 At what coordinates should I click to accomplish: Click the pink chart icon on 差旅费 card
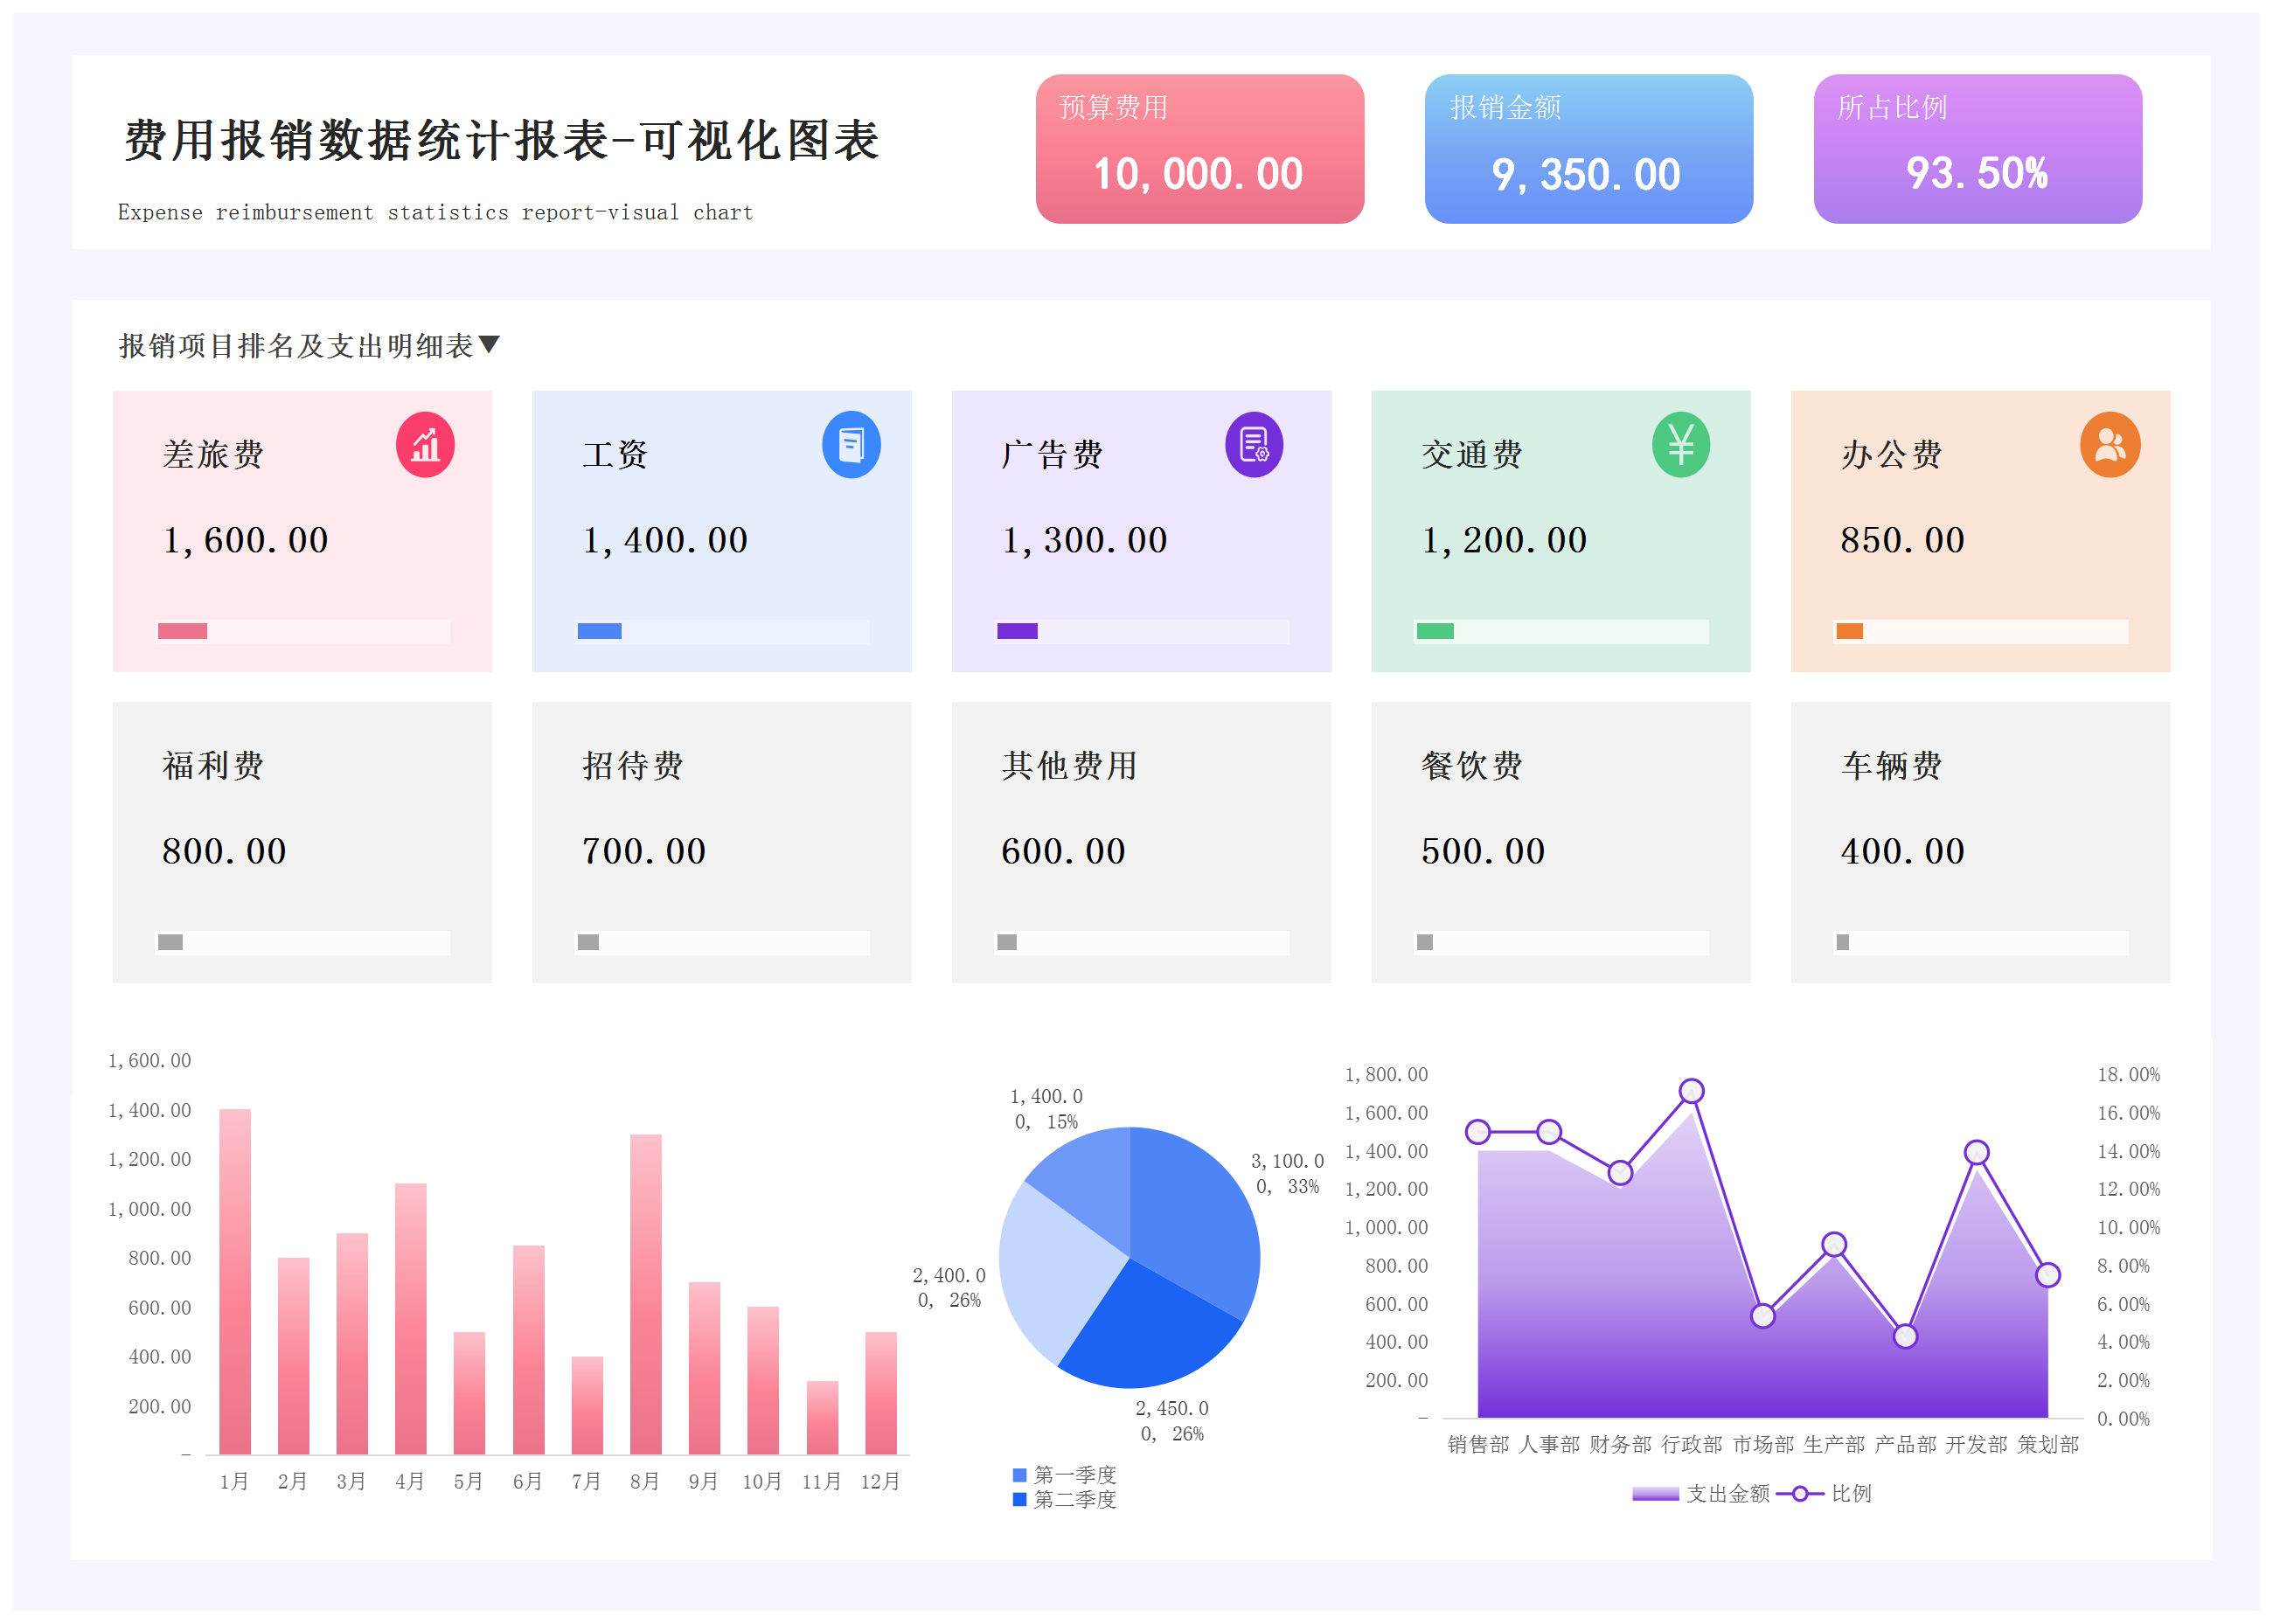coord(425,445)
